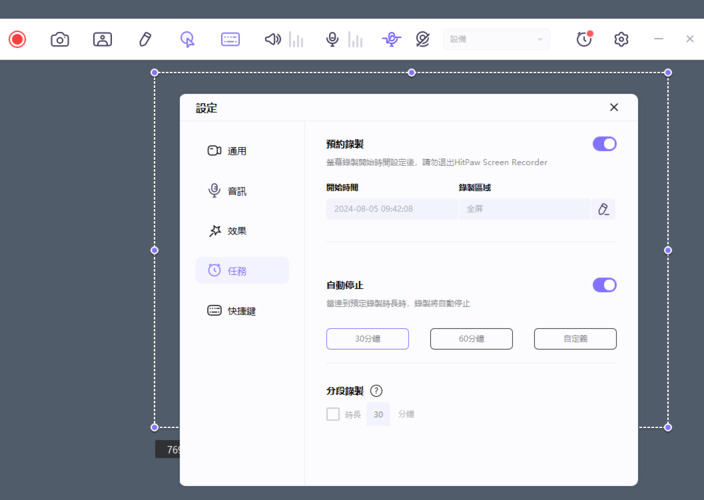Click the right-middle selection handle

tap(668, 250)
